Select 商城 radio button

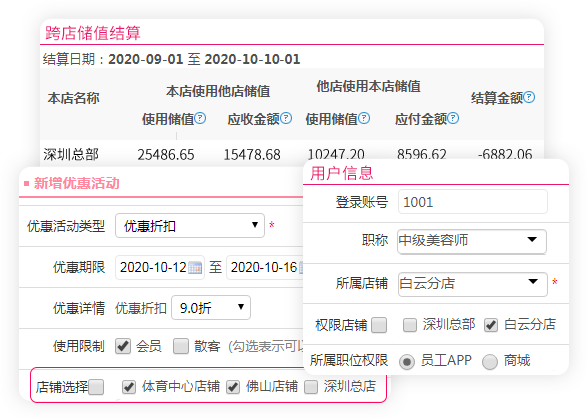click(x=490, y=362)
